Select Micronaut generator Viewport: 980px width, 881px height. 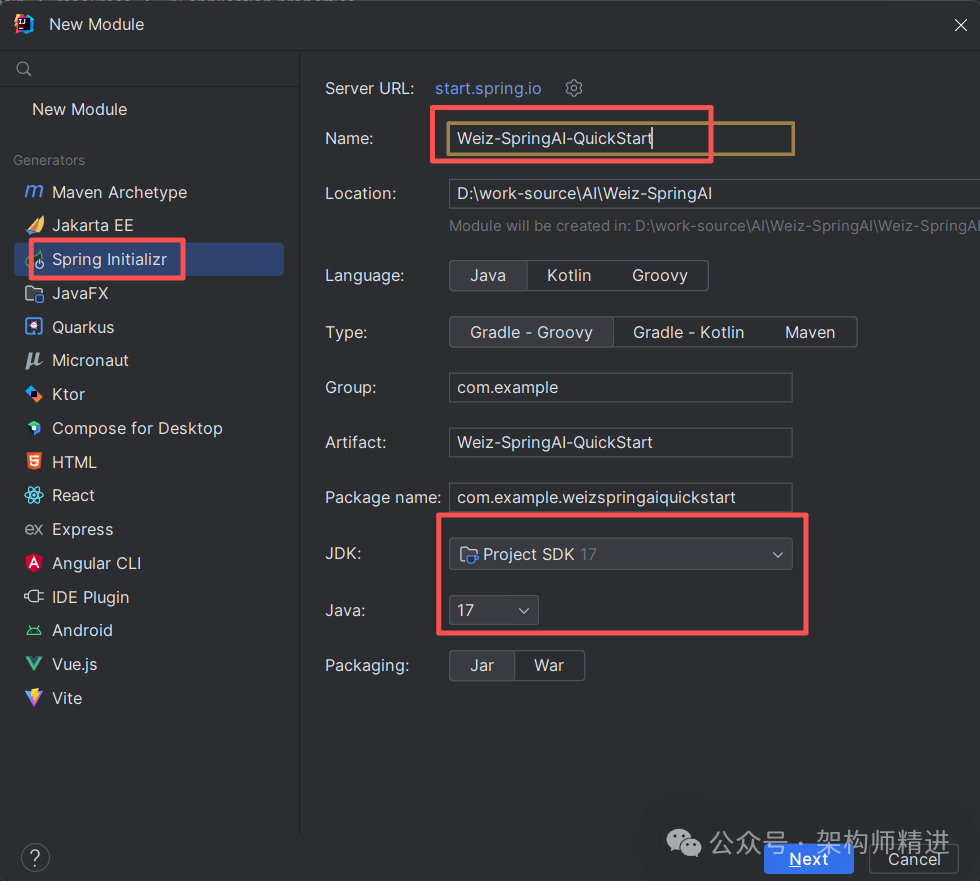(x=149, y=361)
